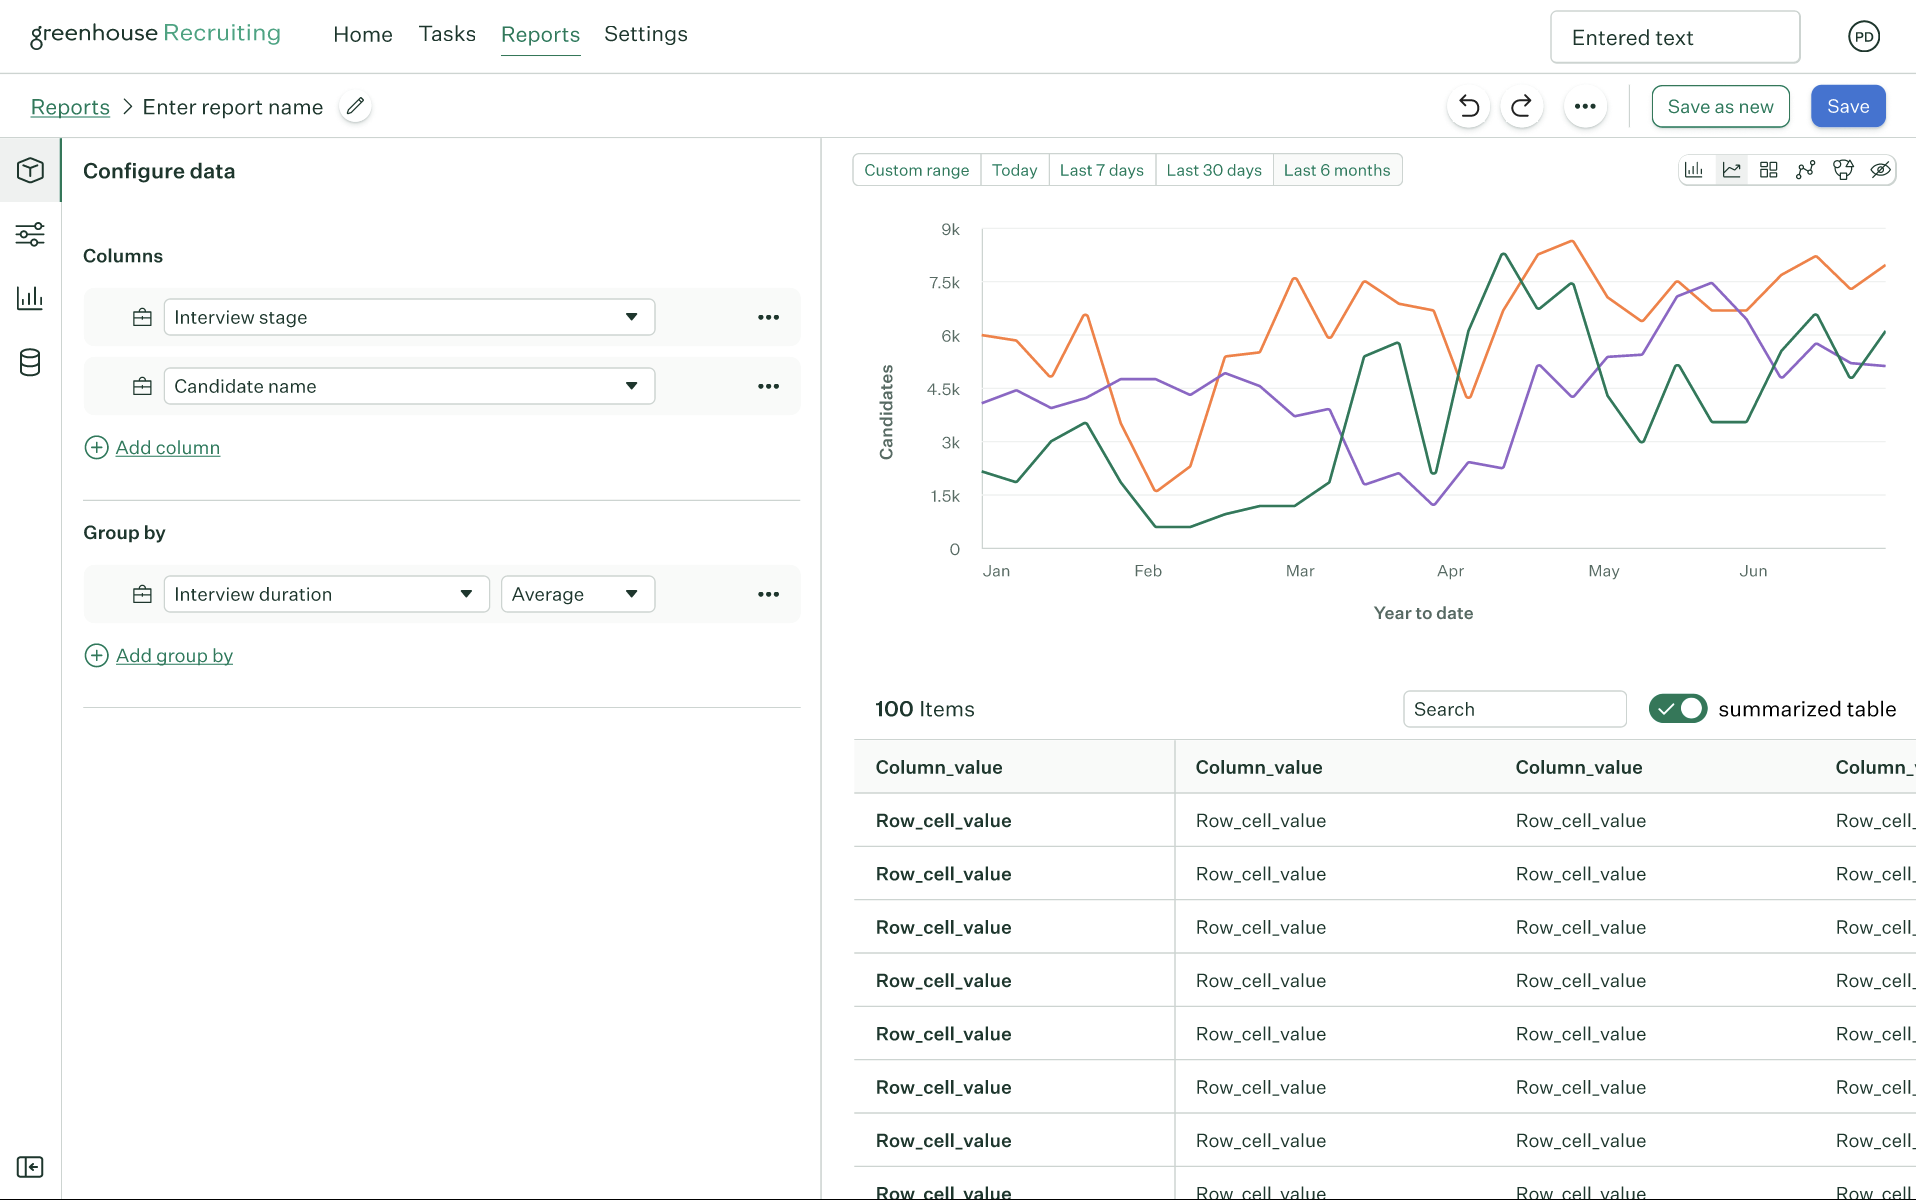Select the Last 7 days range
The image size is (1916, 1200).
coord(1102,170)
